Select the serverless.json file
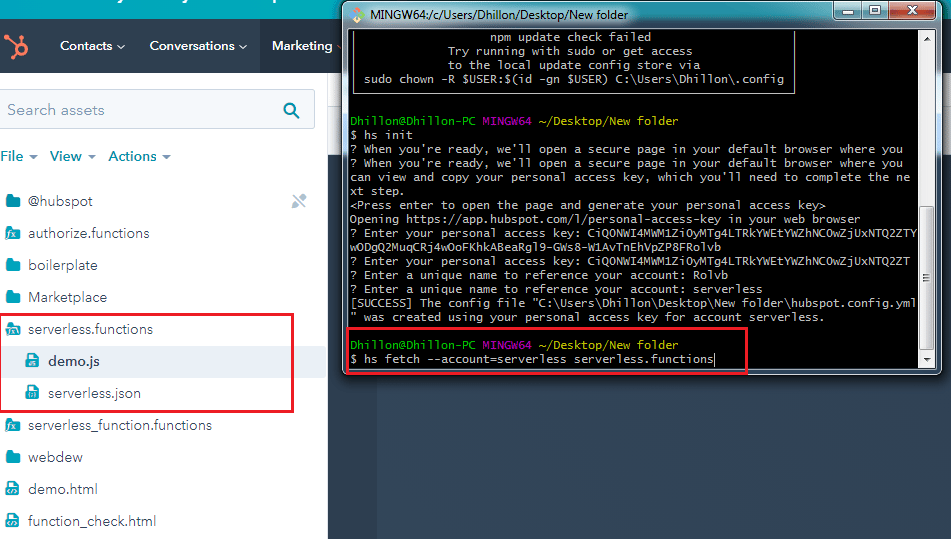 [x=95, y=393]
